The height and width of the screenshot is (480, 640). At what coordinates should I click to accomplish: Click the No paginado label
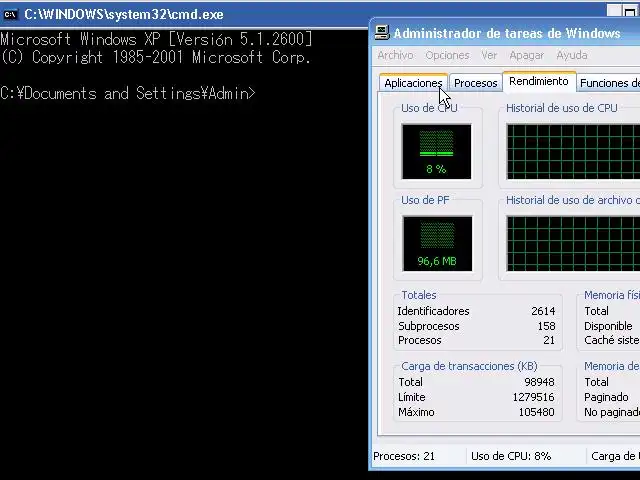[611, 412]
